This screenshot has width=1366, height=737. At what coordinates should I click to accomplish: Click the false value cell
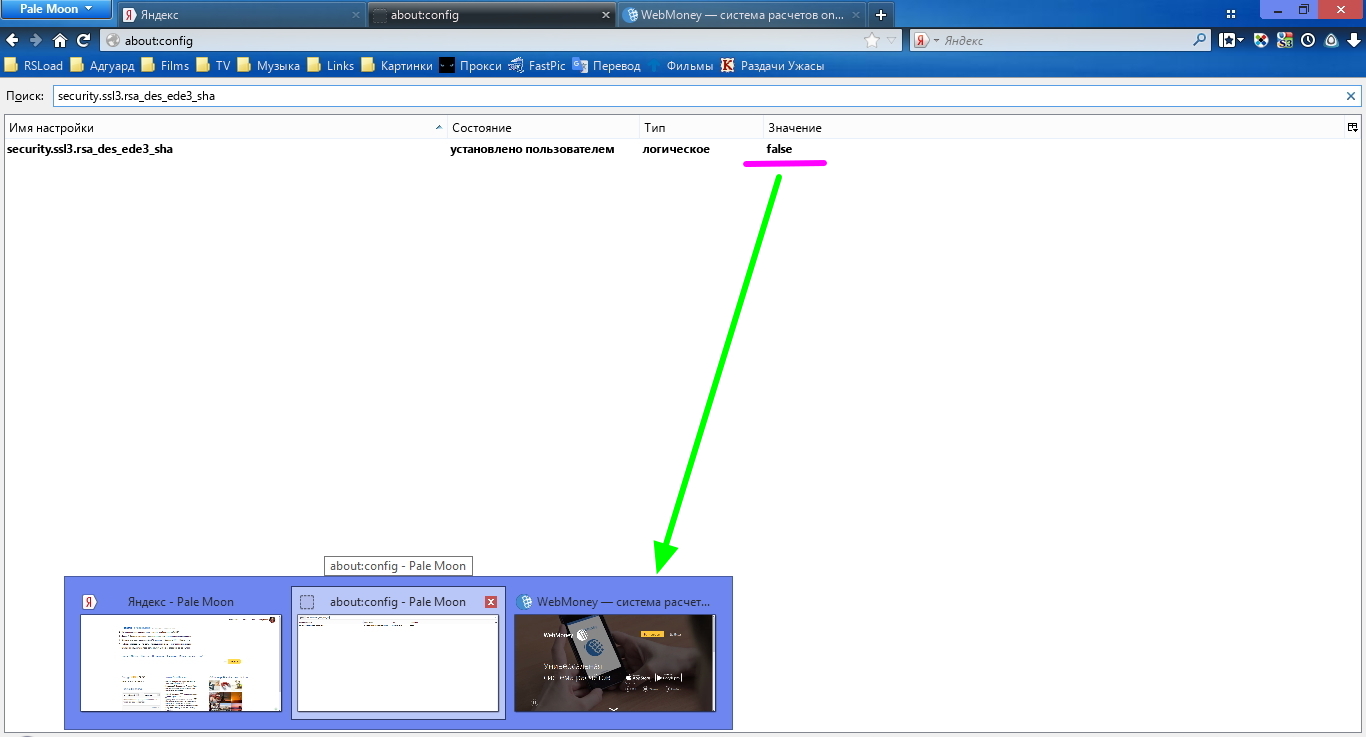tap(779, 149)
